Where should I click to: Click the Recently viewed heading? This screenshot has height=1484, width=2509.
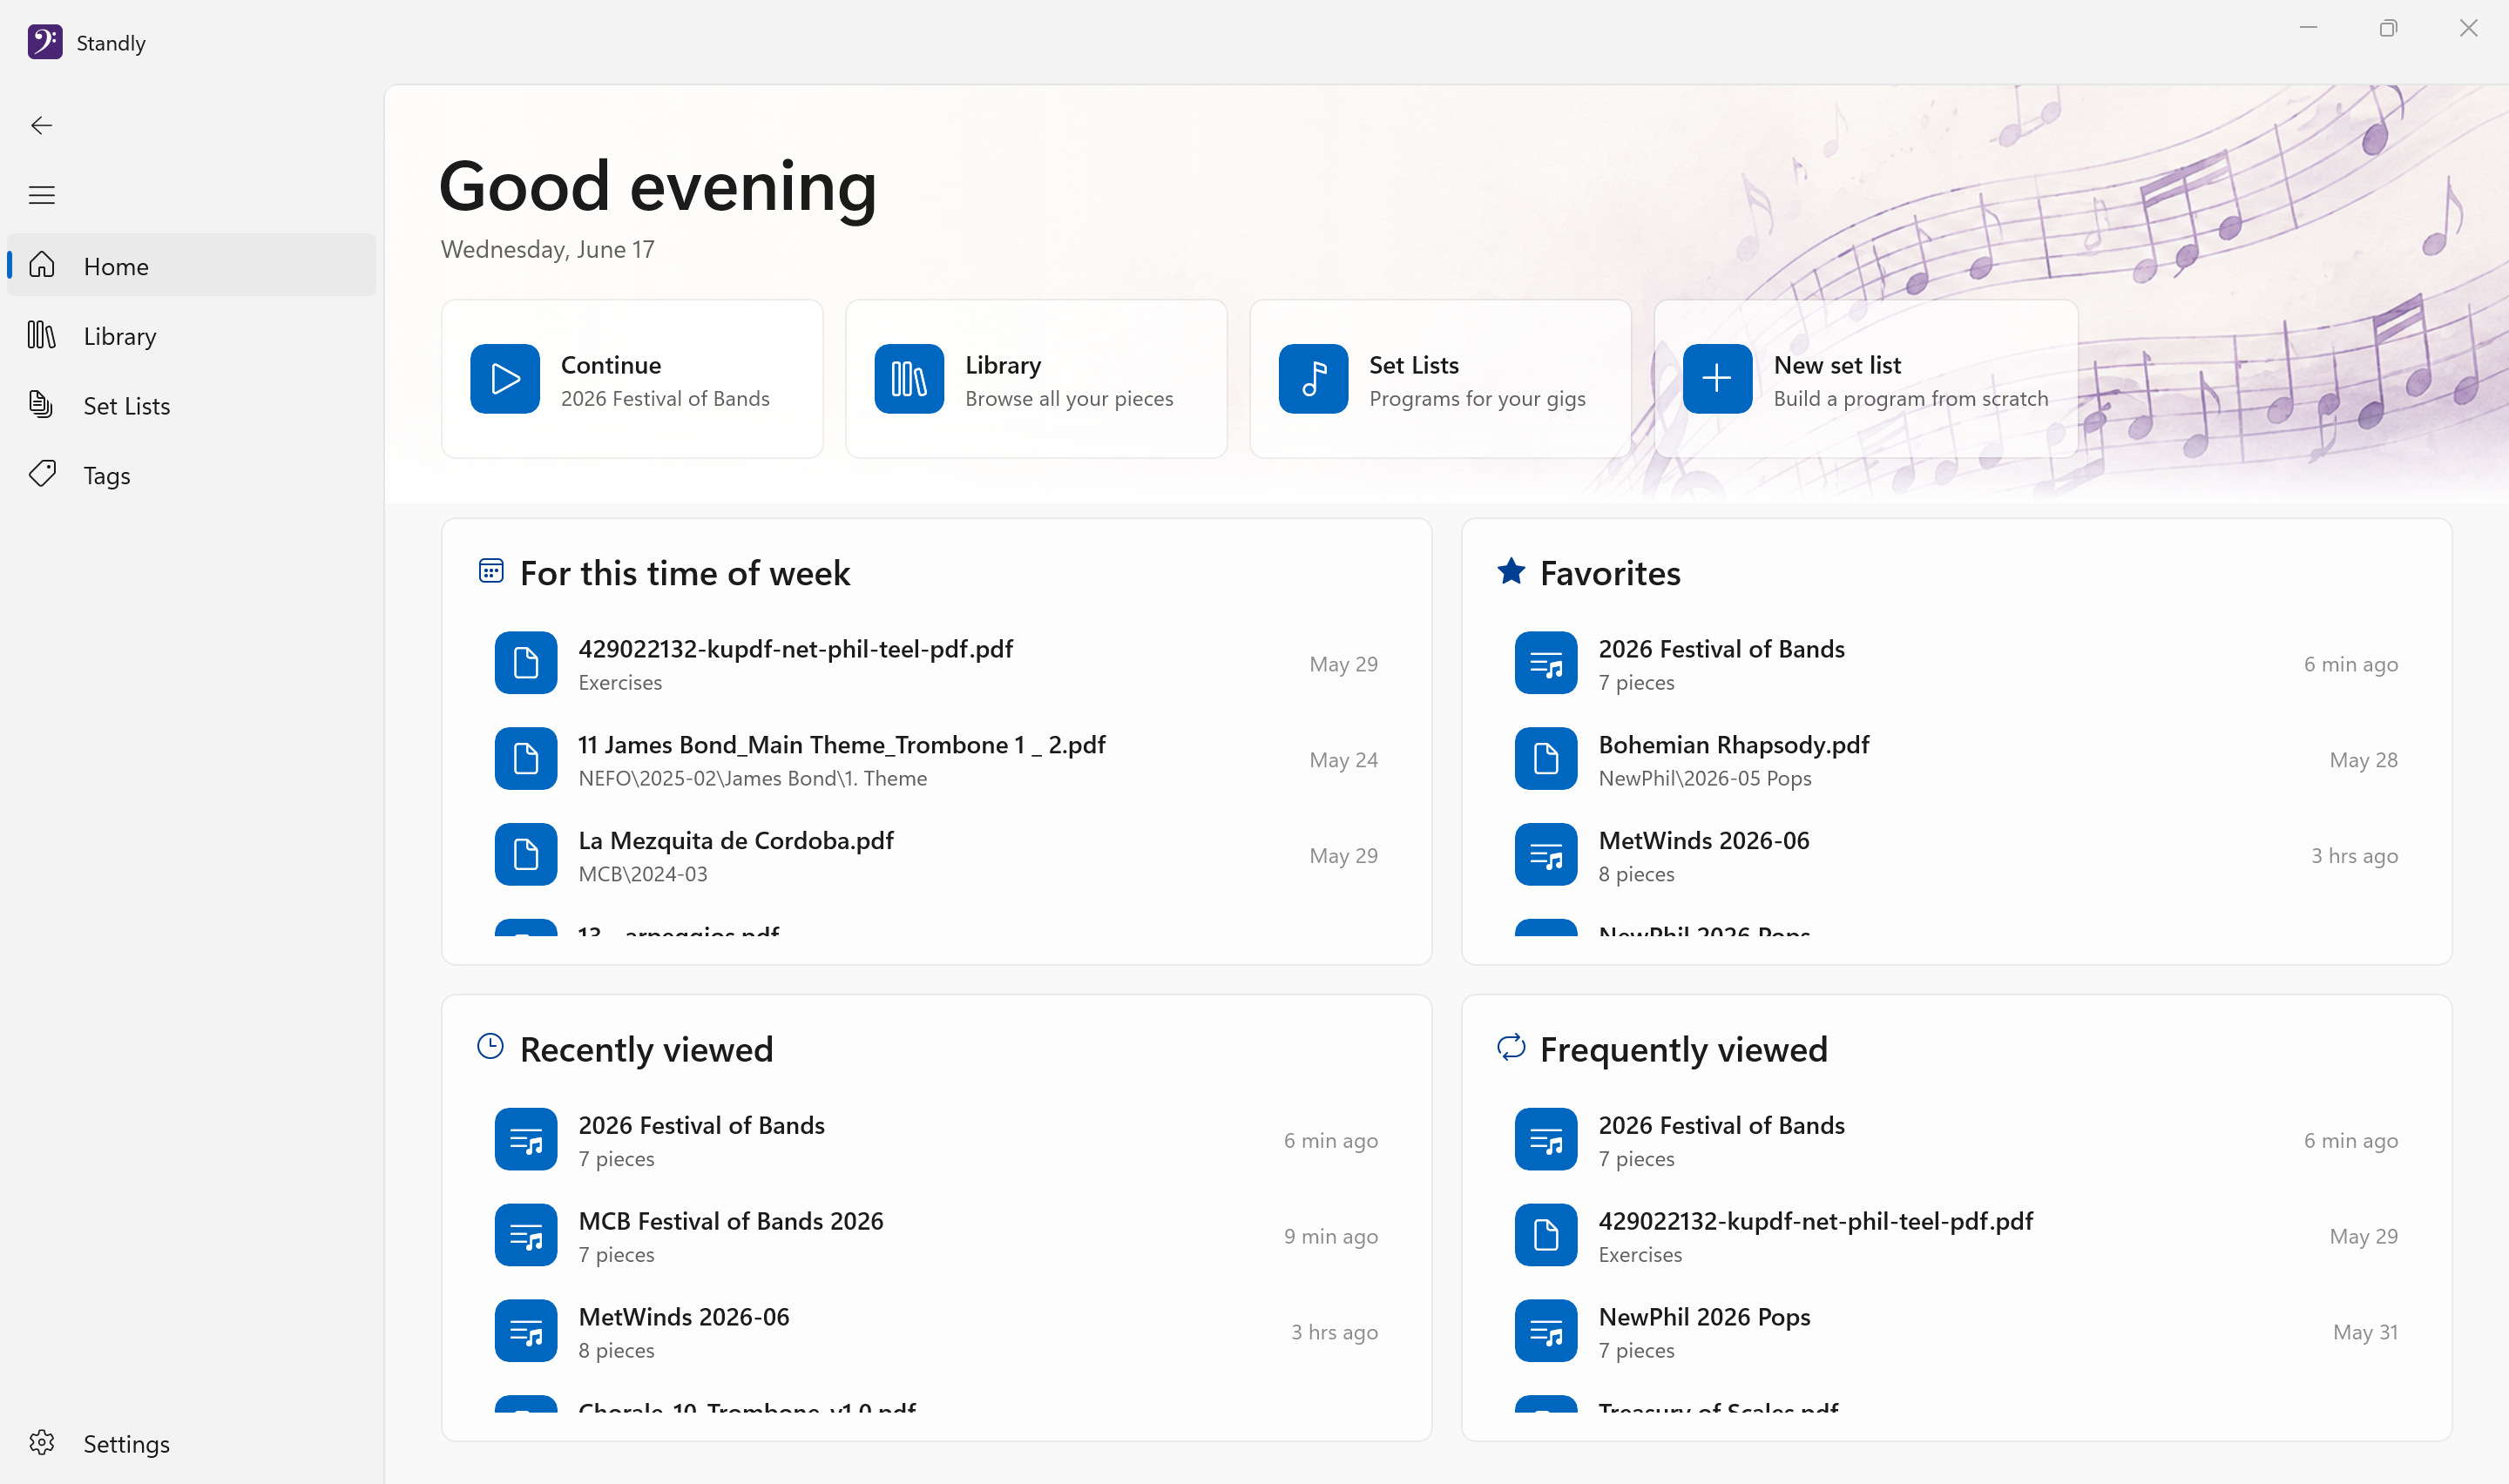[646, 1049]
